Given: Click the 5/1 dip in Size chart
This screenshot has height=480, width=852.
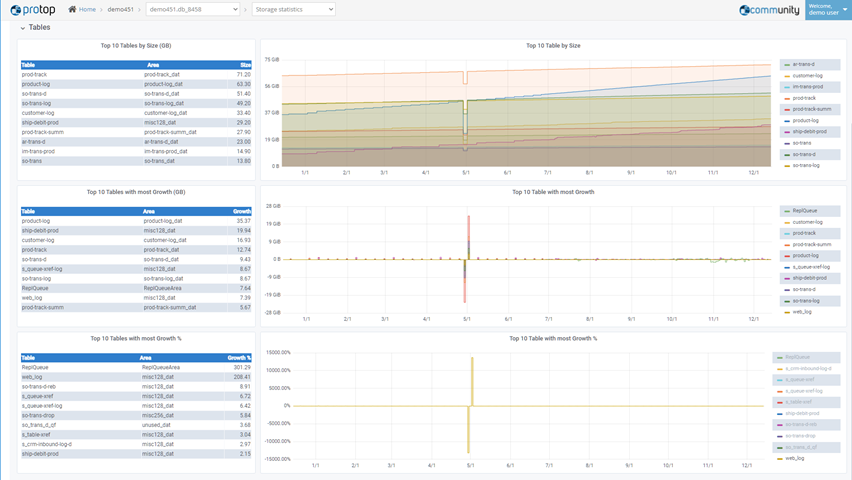Looking at the screenshot, I should (x=465, y=117).
